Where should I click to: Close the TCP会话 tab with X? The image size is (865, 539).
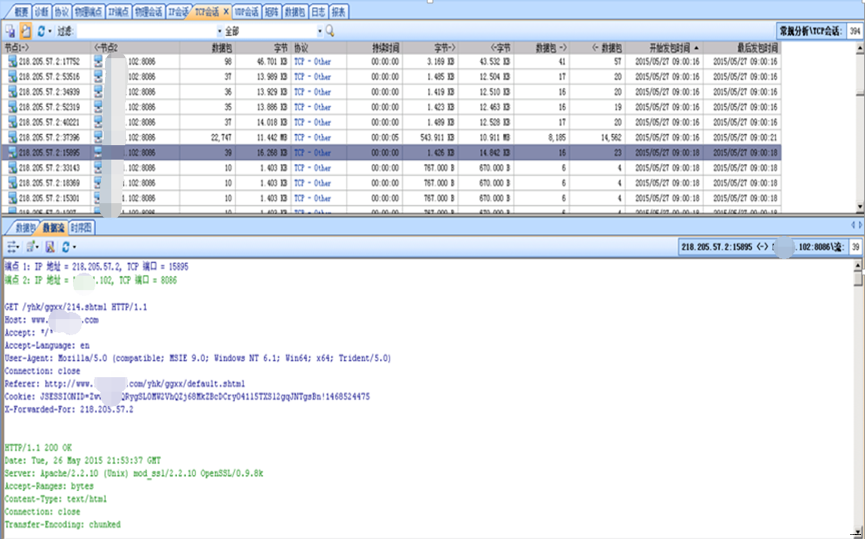226,12
